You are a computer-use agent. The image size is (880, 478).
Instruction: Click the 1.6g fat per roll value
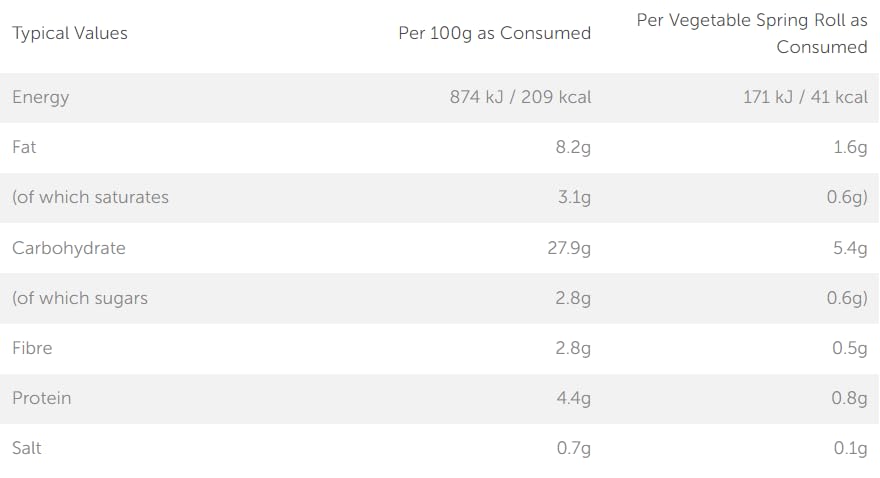pyautogui.click(x=850, y=147)
